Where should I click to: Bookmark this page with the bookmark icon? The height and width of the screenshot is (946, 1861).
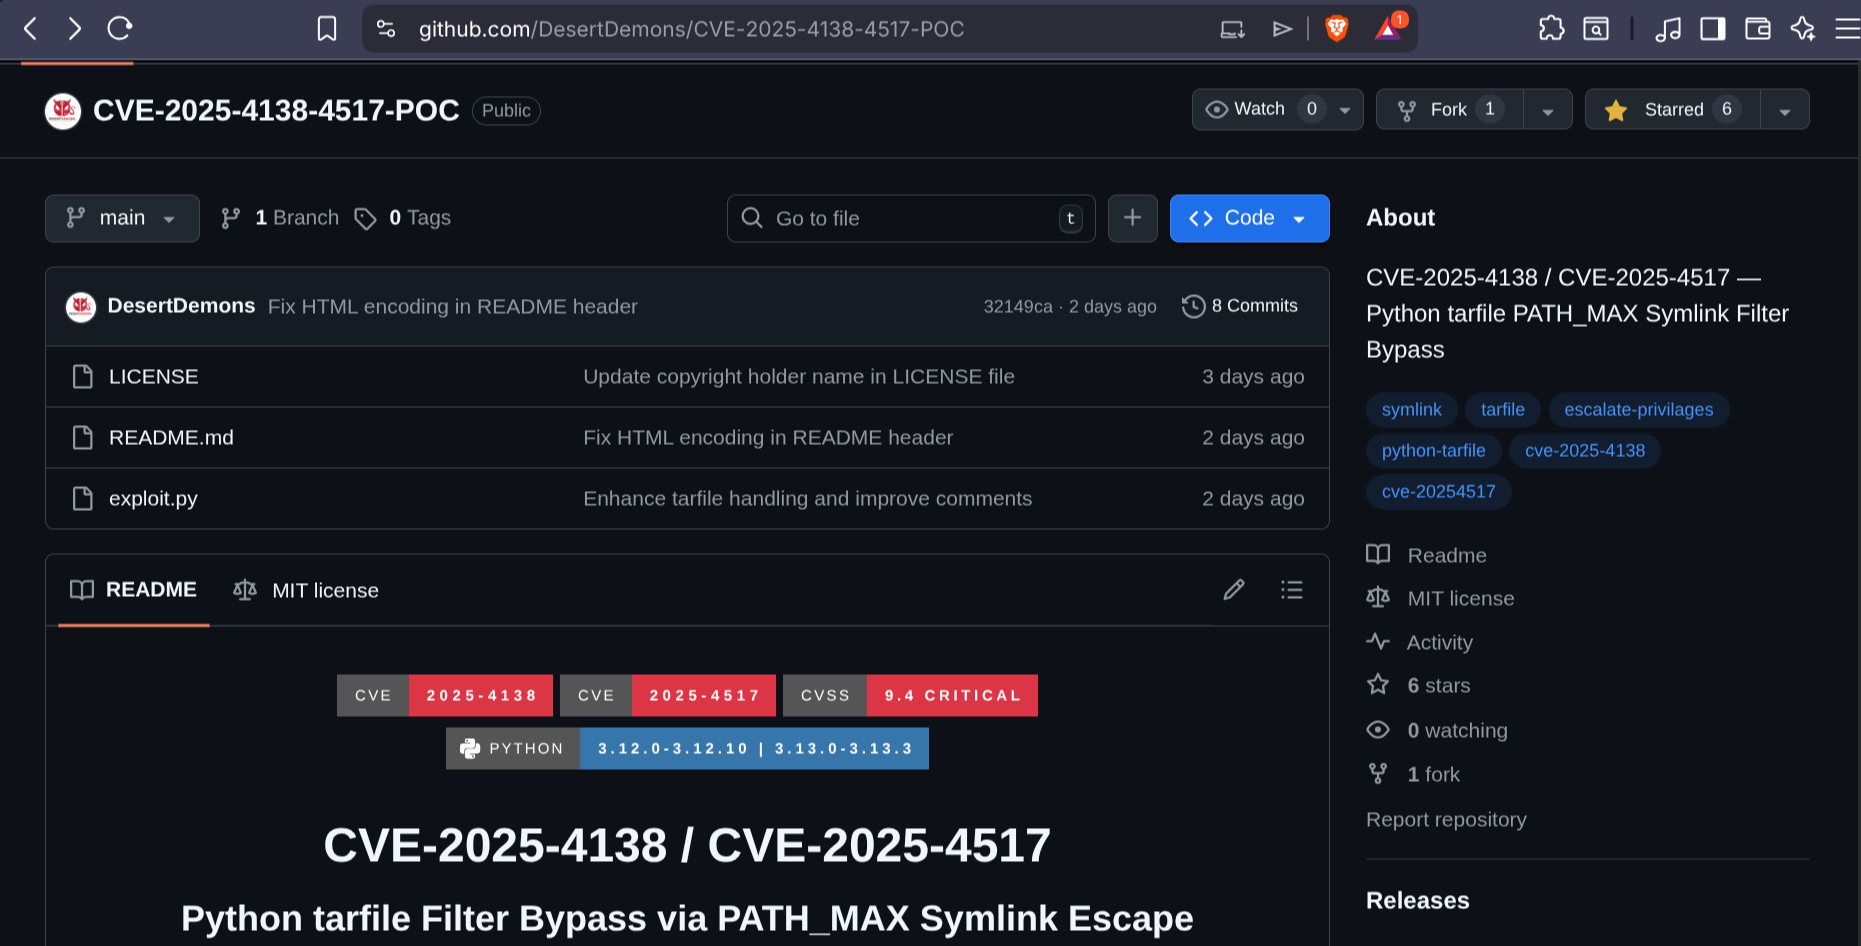click(327, 29)
